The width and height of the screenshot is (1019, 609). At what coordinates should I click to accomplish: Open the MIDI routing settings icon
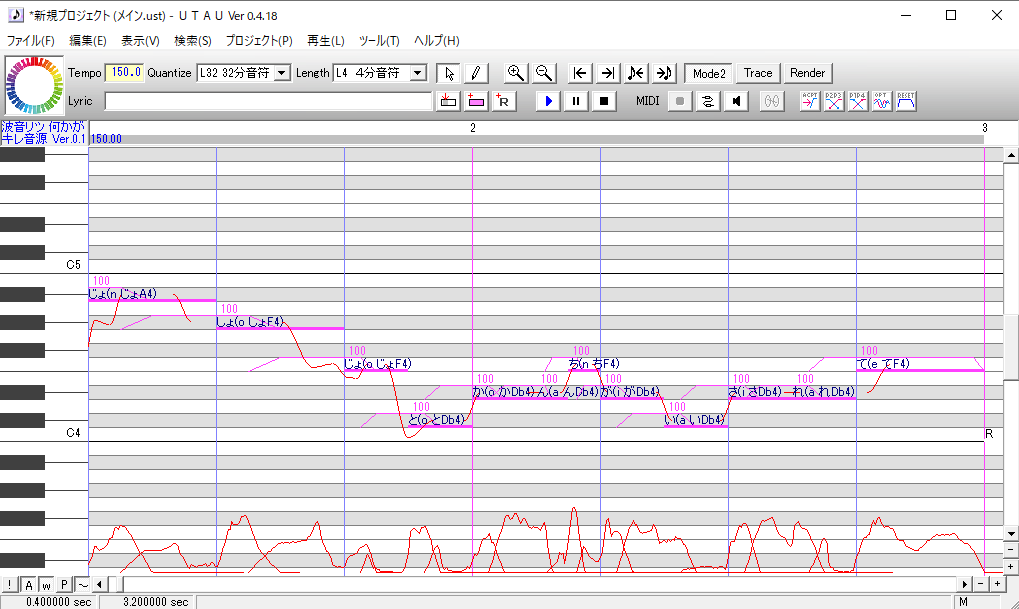click(708, 101)
